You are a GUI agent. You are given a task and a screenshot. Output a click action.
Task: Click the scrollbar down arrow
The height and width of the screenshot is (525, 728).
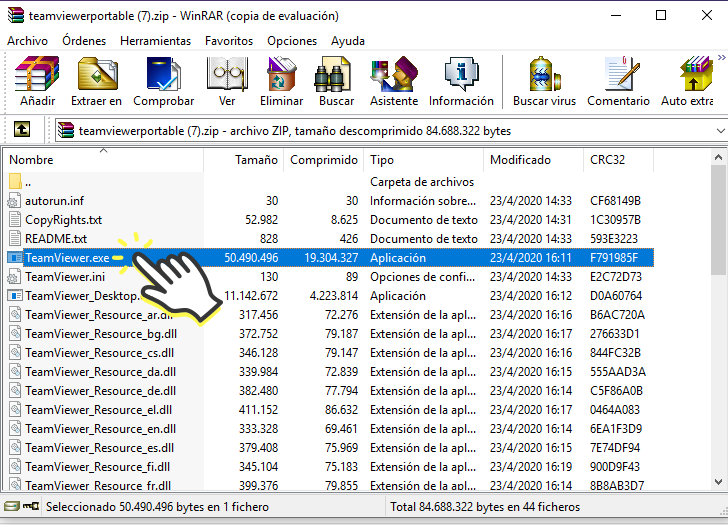(718, 482)
